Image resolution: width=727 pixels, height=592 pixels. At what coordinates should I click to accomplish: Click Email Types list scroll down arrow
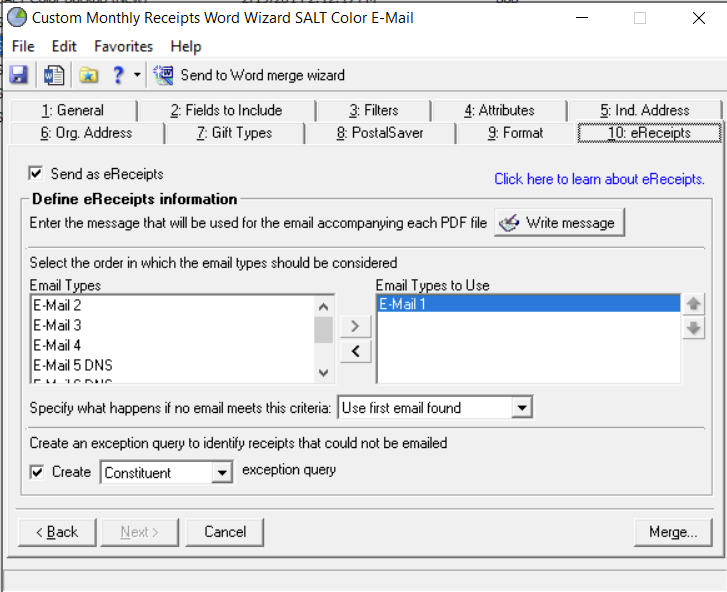(324, 373)
